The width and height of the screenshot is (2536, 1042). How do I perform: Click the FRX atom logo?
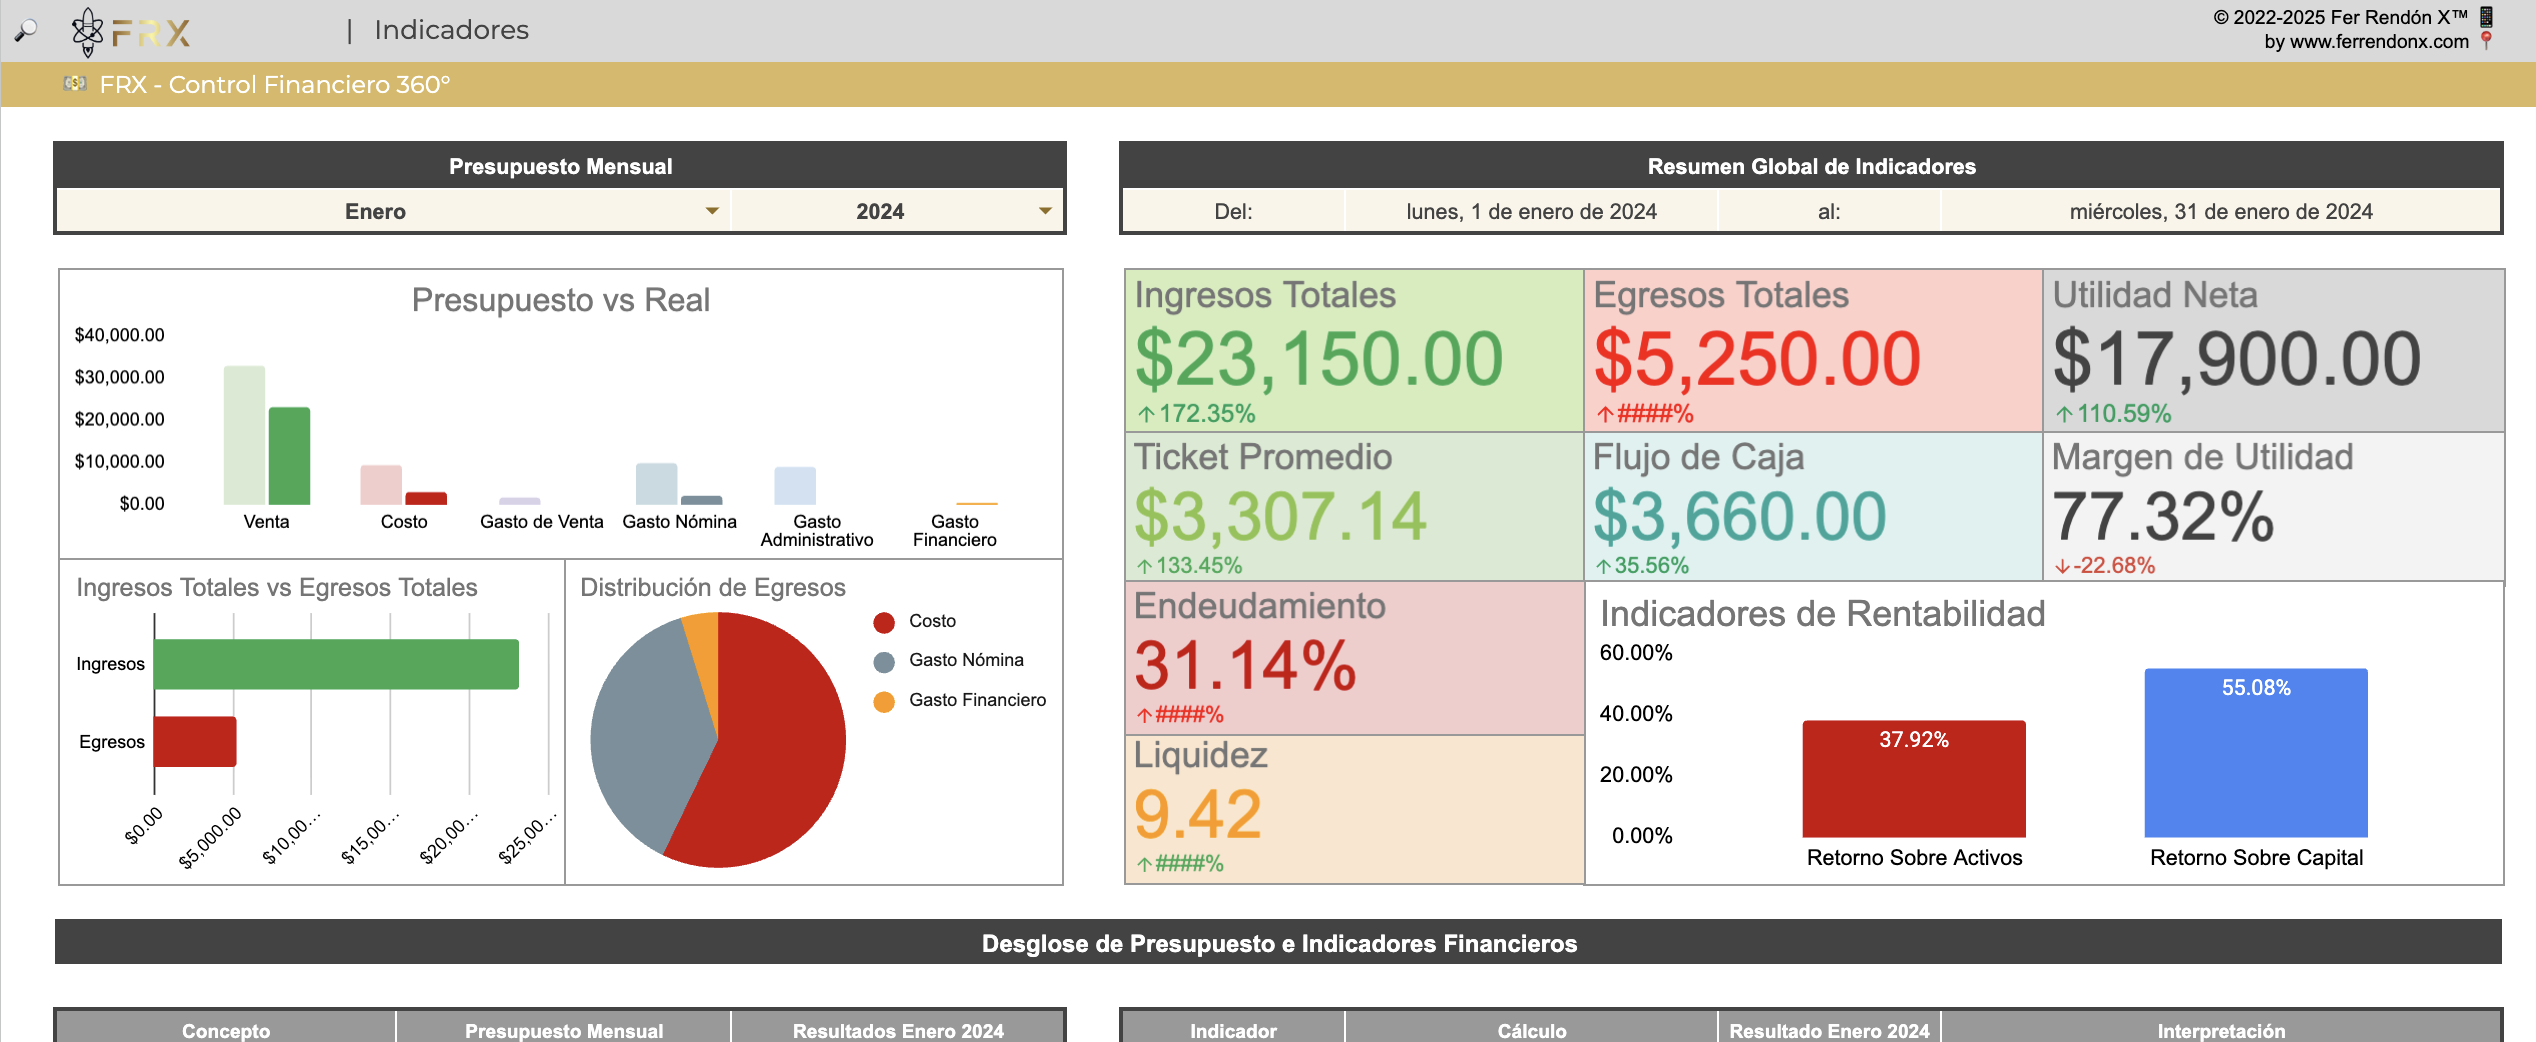click(x=88, y=31)
